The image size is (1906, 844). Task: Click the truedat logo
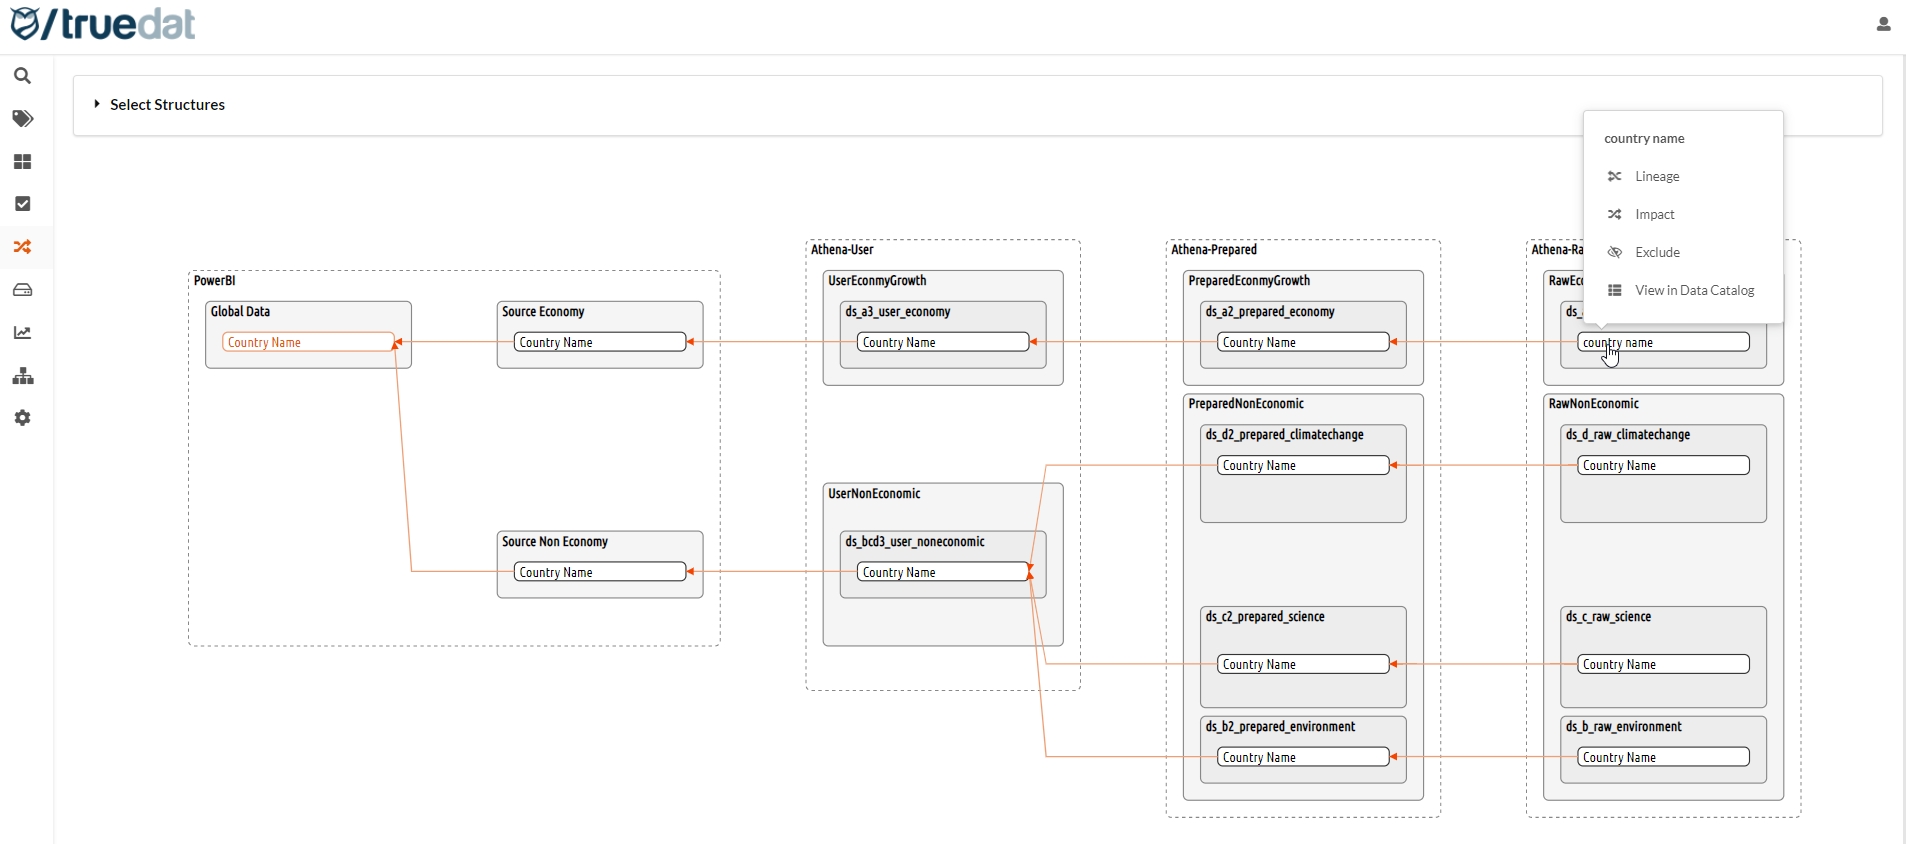[103, 24]
